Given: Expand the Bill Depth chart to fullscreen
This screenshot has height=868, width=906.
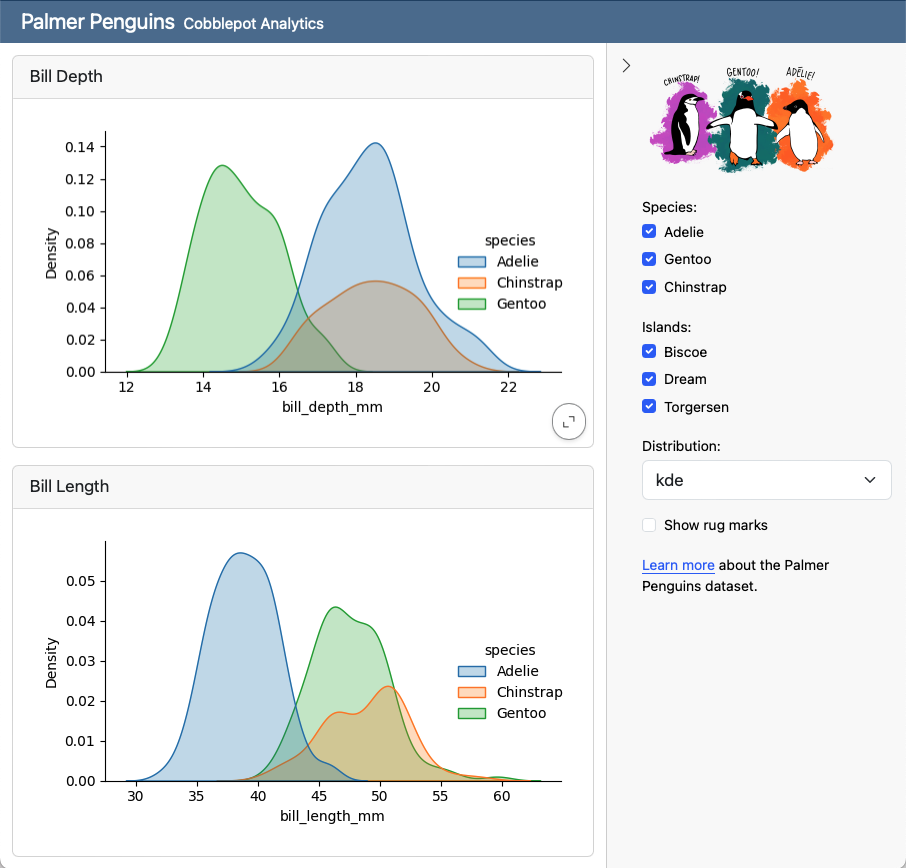Looking at the screenshot, I should (x=568, y=421).
